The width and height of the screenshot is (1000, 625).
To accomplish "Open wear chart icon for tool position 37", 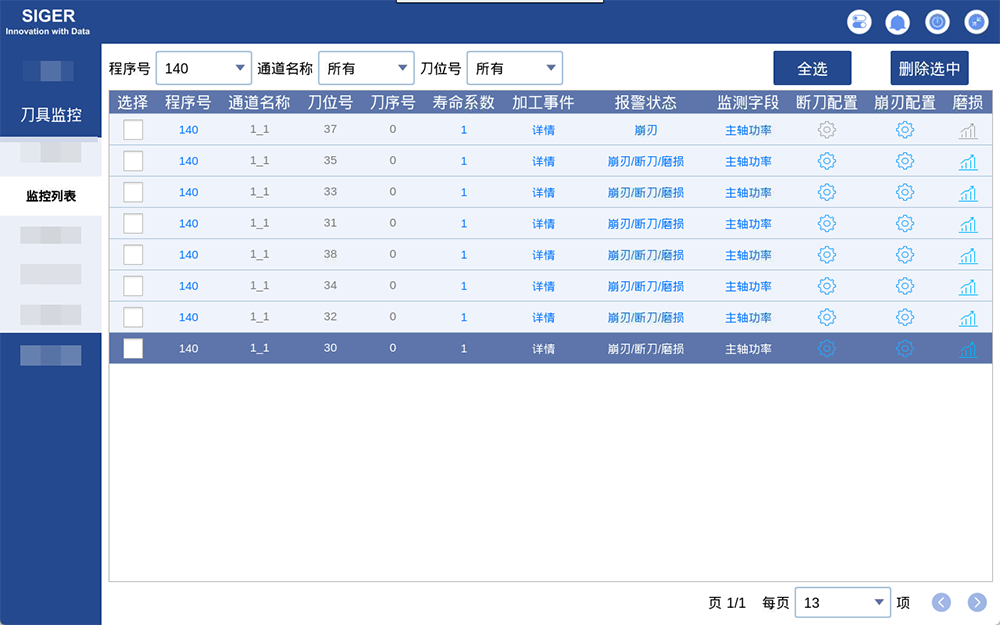I will (x=968, y=131).
